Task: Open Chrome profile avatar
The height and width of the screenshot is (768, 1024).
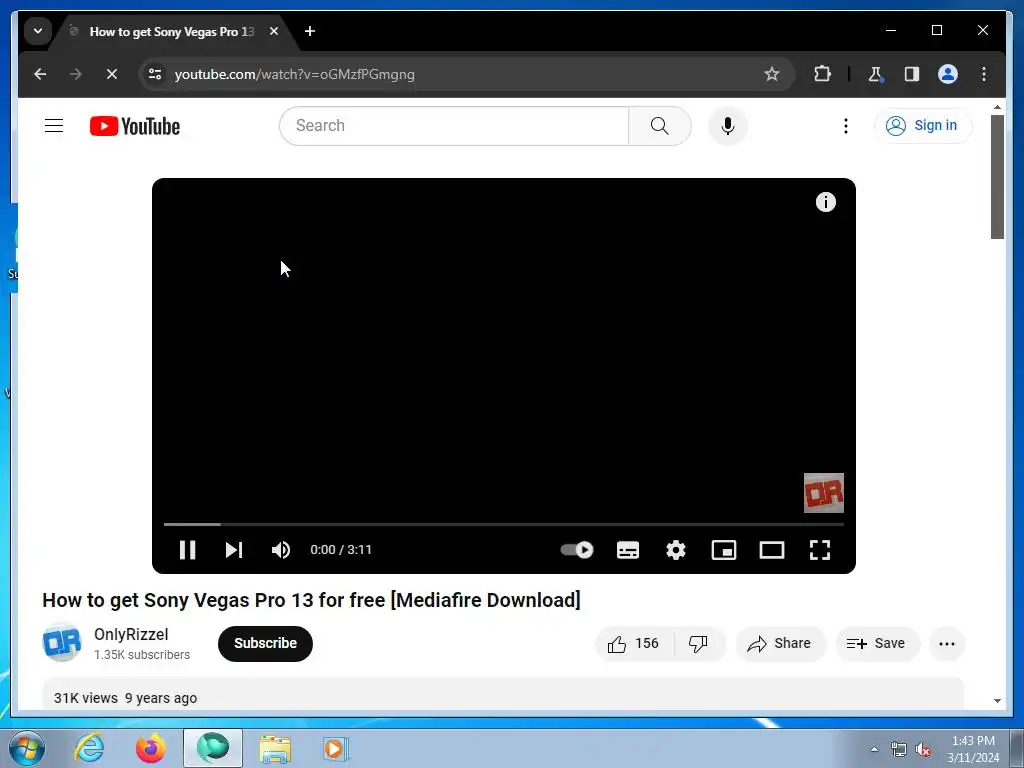Action: (948, 74)
